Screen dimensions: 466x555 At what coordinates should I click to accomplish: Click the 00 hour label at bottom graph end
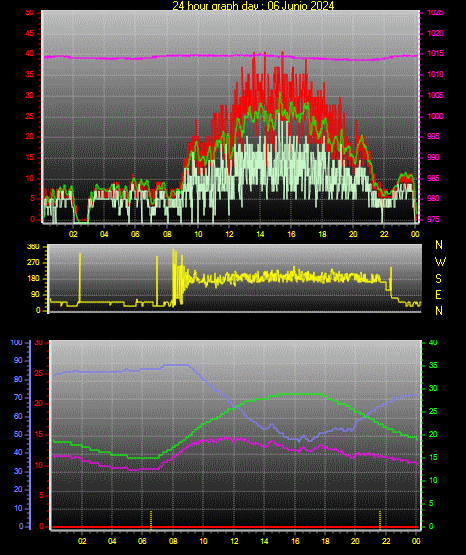(416, 541)
